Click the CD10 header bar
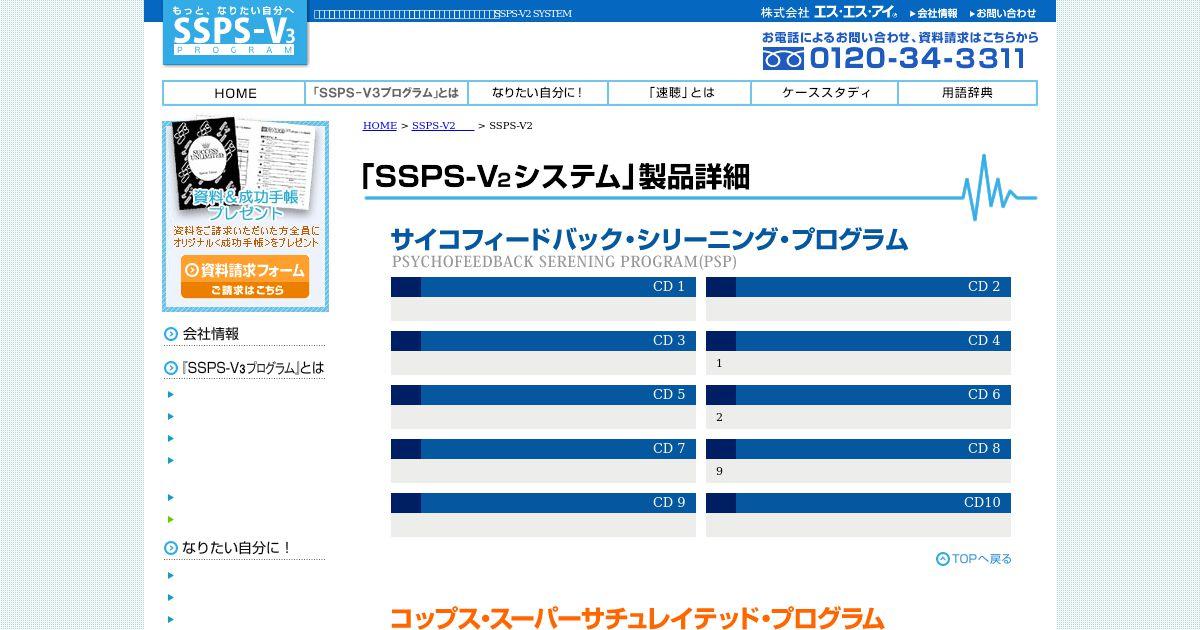 point(858,503)
